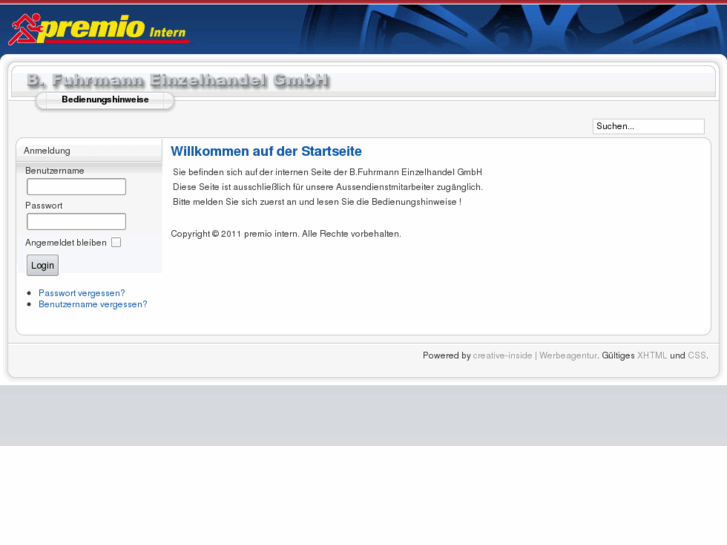
Task: Click the Willkommen auf der Startseite heading
Action: (266, 151)
